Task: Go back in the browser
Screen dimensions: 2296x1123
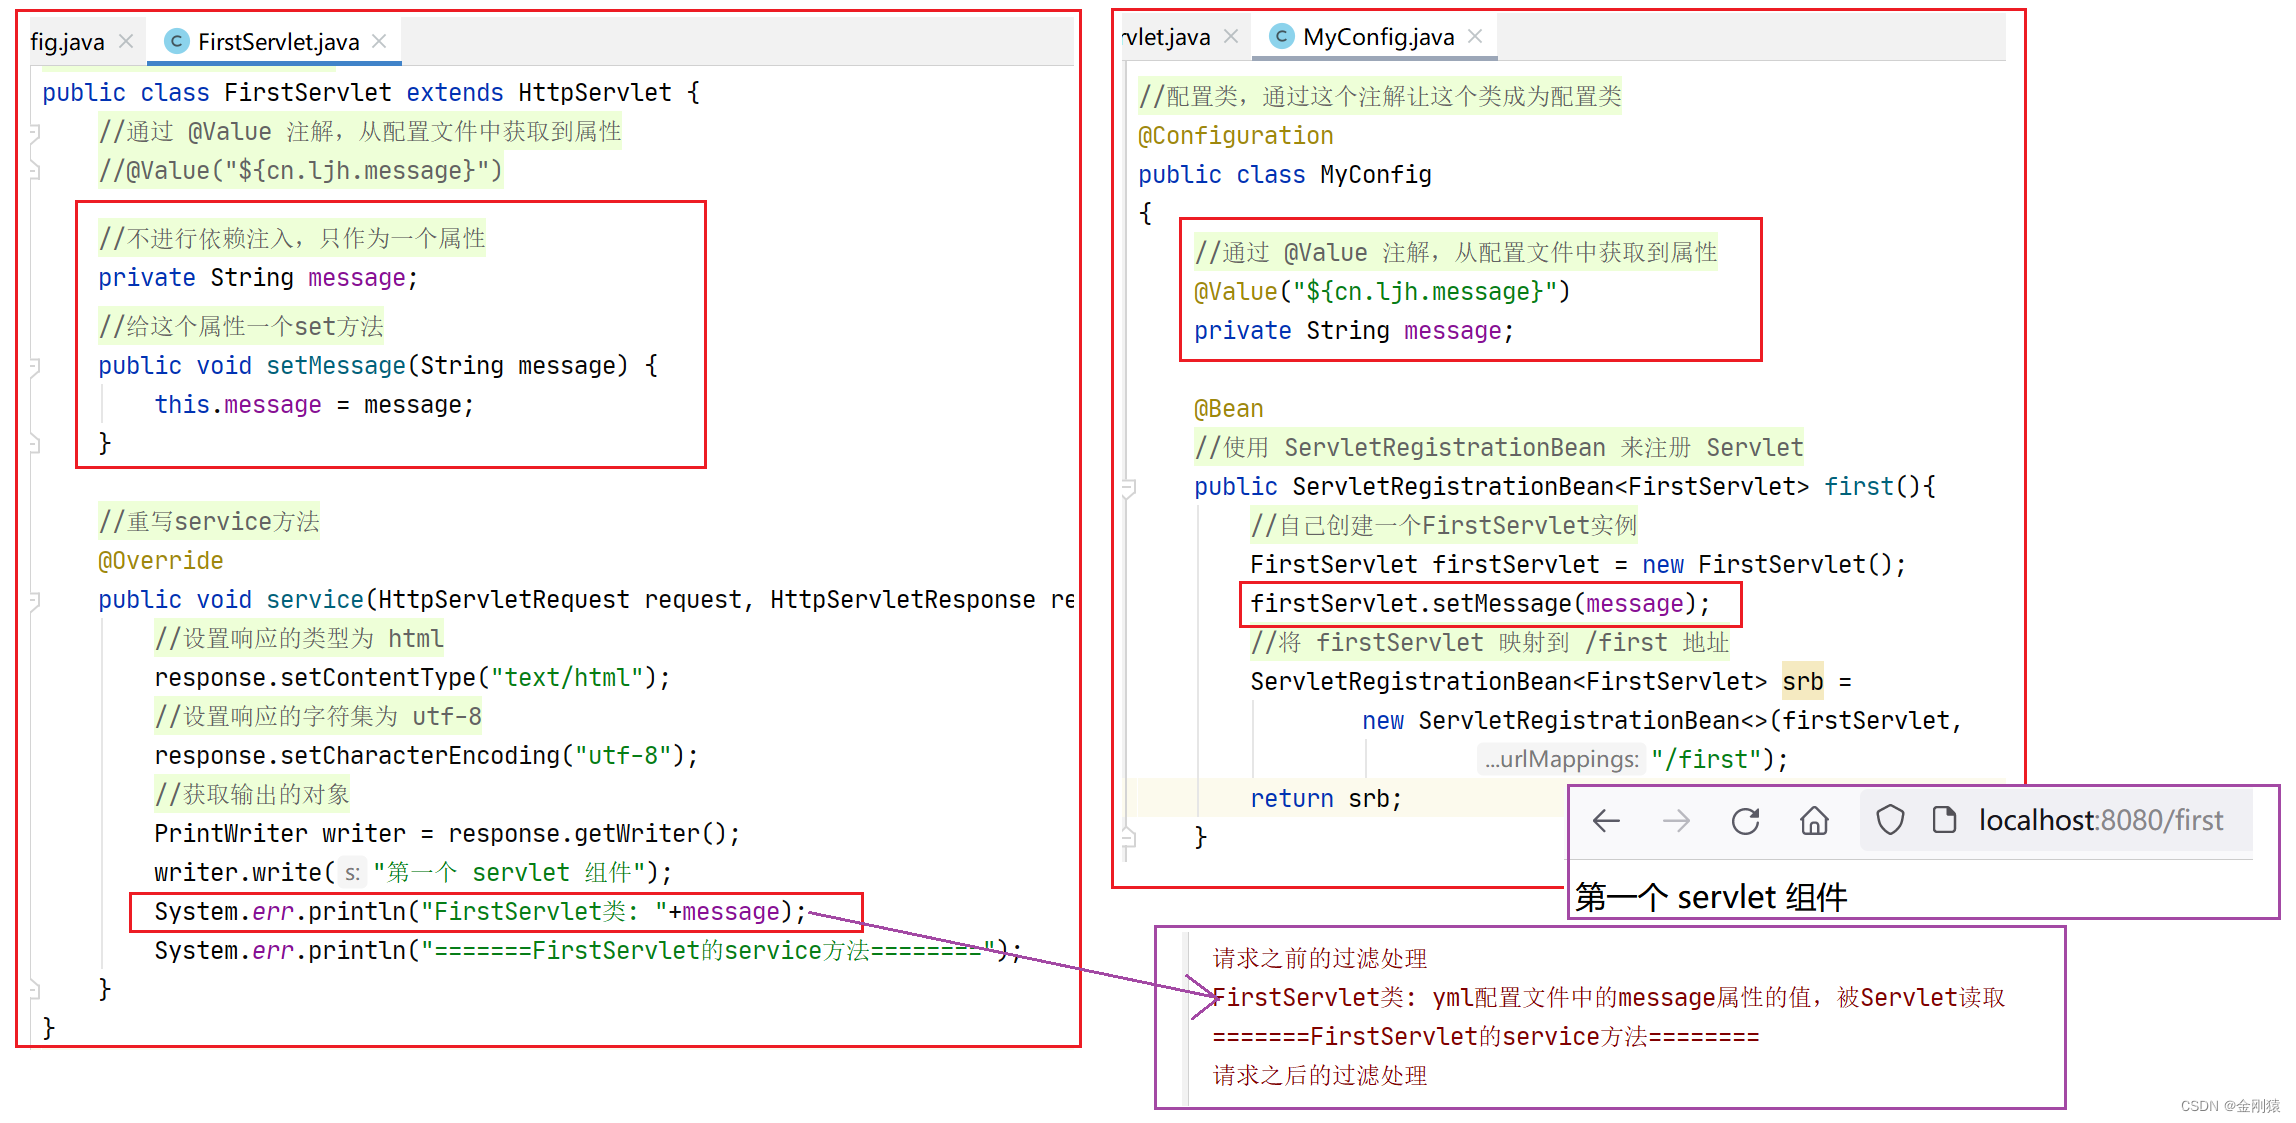Action: (x=1606, y=821)
